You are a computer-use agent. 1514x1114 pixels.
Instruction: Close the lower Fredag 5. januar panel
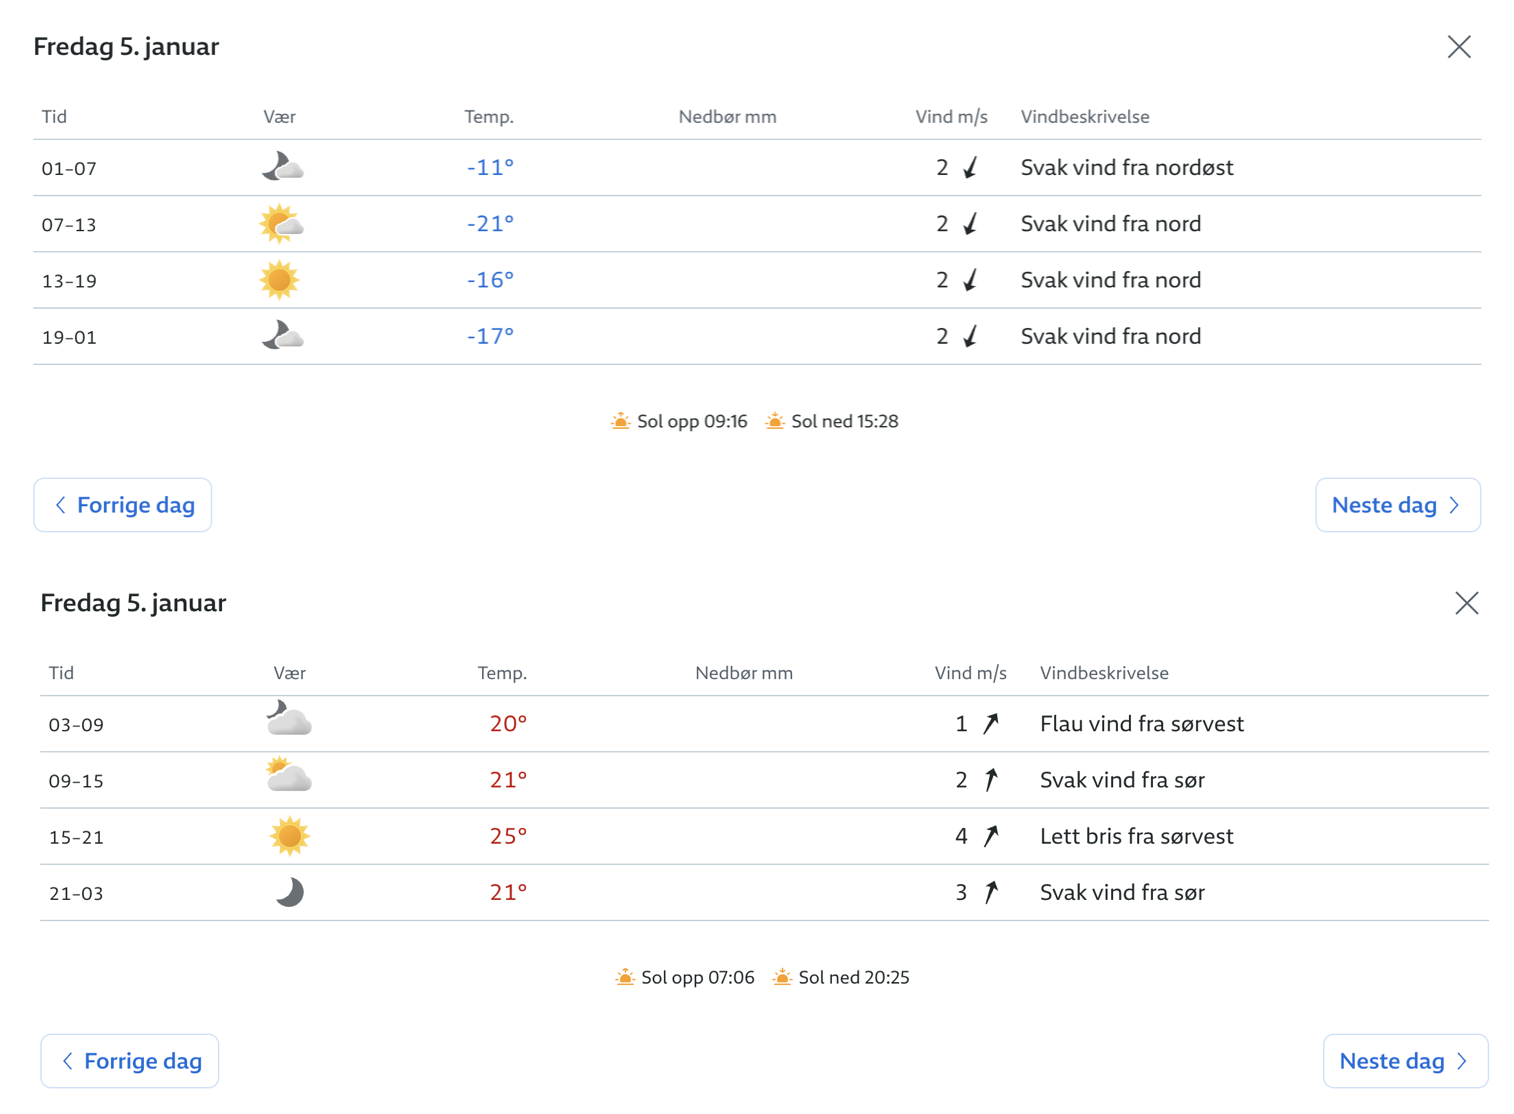coord(1467,603)
